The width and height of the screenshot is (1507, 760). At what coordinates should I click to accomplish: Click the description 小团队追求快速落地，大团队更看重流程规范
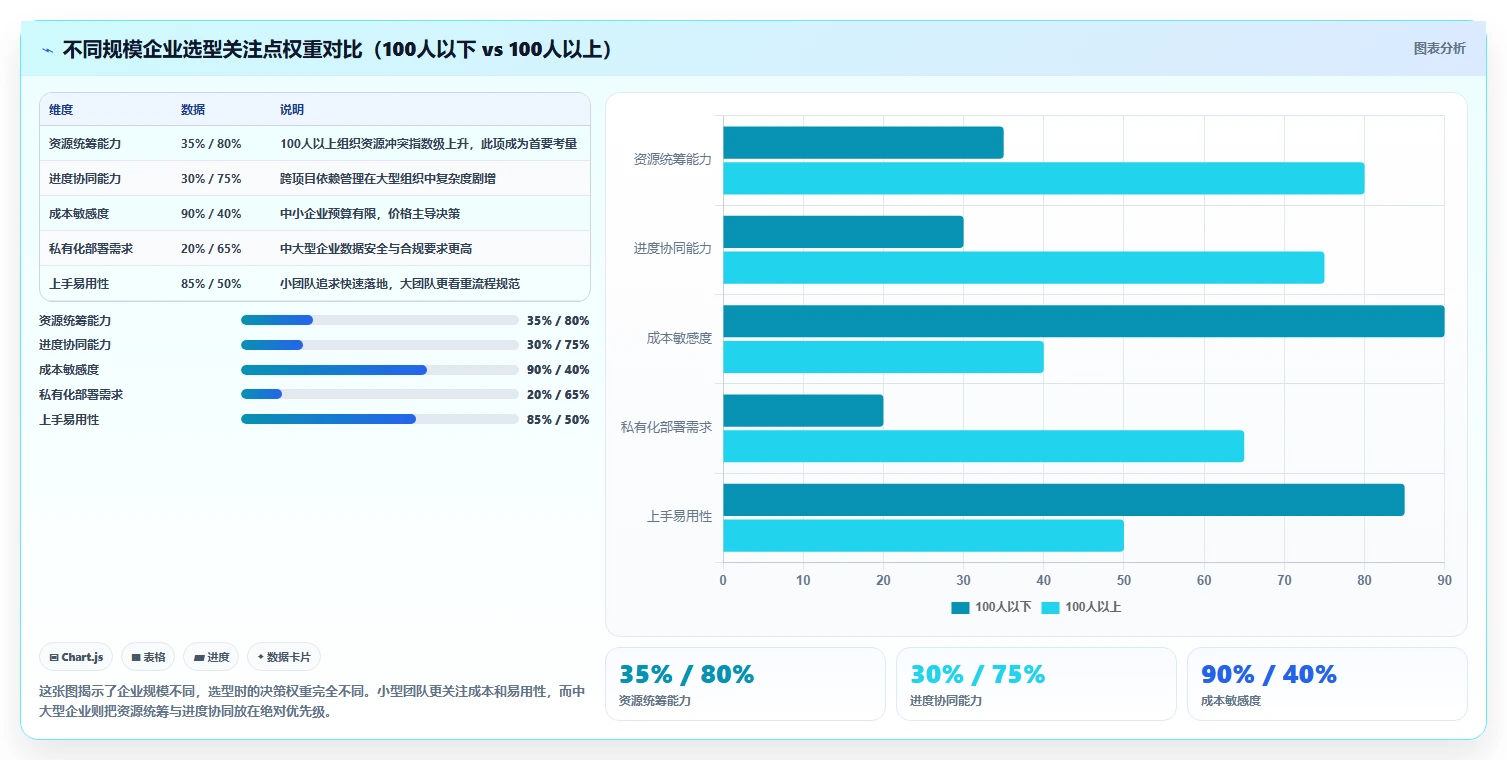click(400, 284)
